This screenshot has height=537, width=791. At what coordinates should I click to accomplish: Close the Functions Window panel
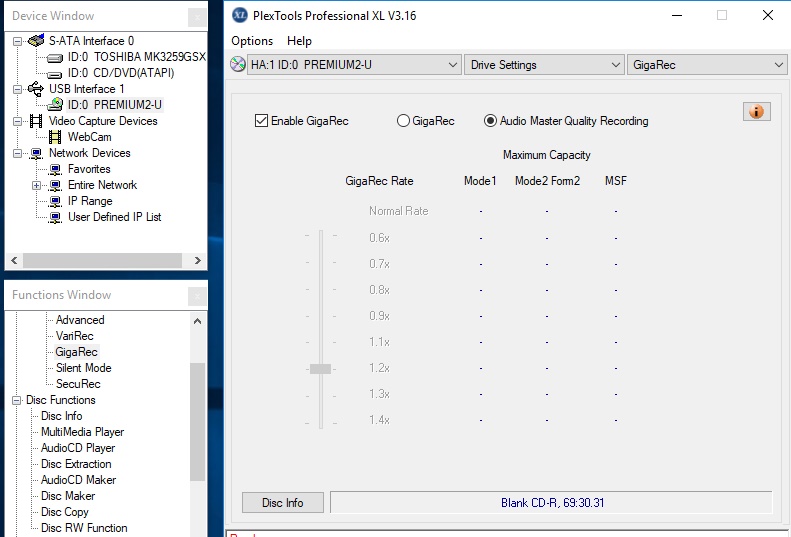(x=197, y=296)
